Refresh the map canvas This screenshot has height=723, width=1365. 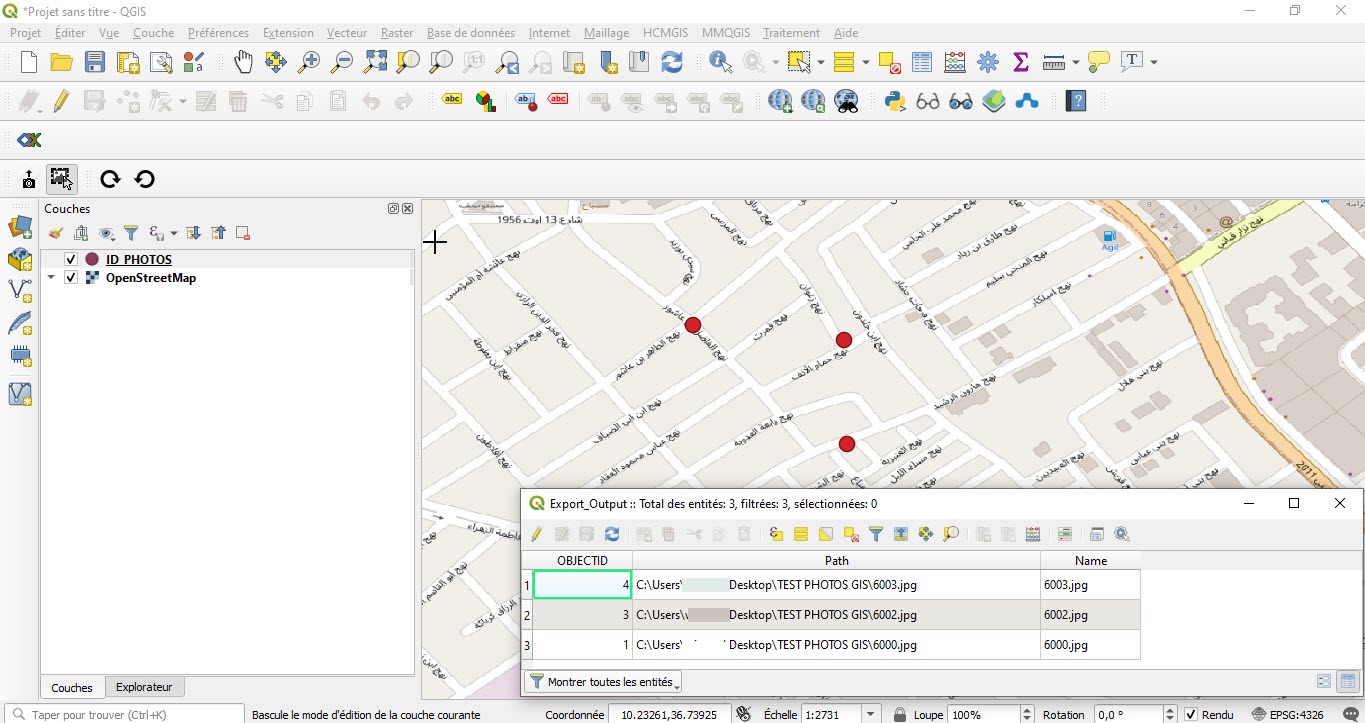tap(672, 62)
